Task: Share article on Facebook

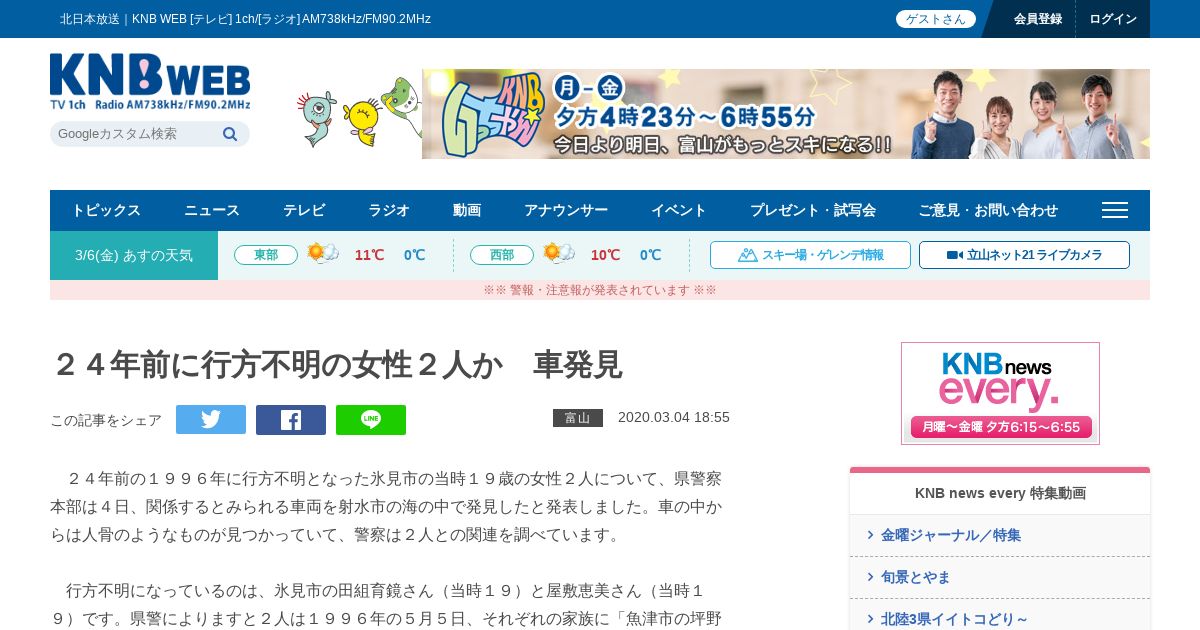Action: (x=291, y=420)
